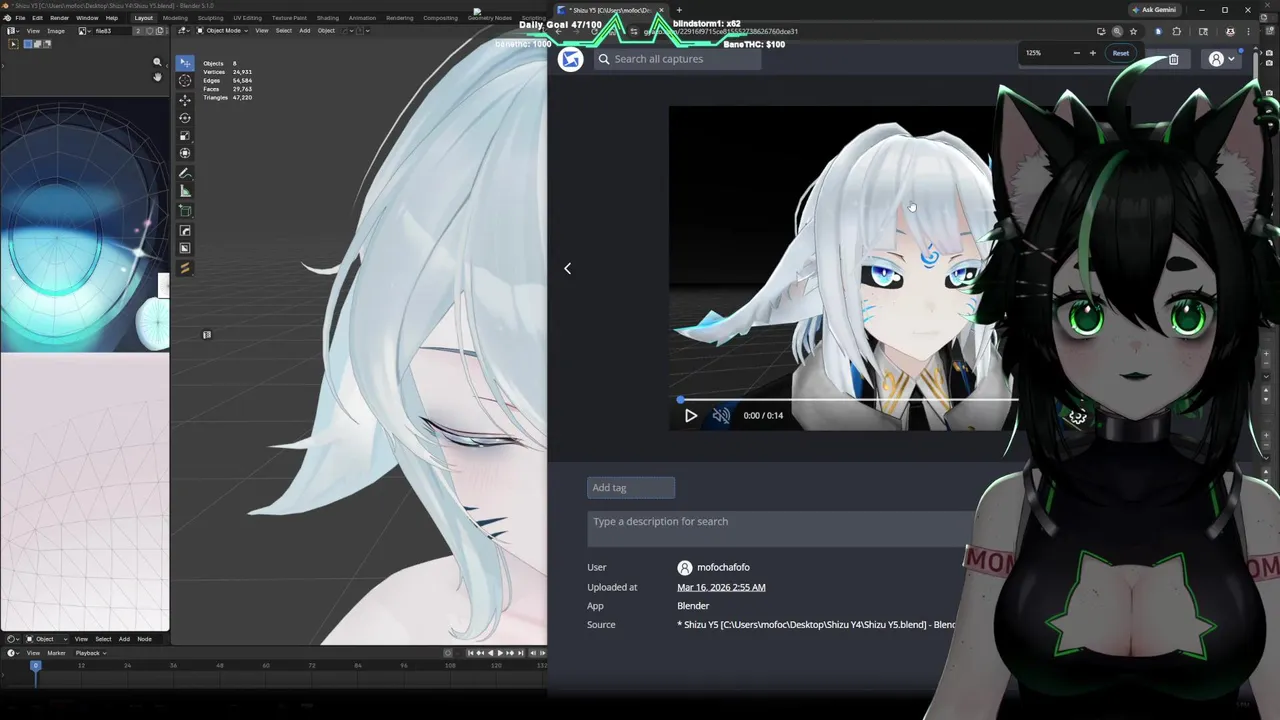Click the zoom magnifier in image editor
Screen dimensions: 1280x720
157,62
